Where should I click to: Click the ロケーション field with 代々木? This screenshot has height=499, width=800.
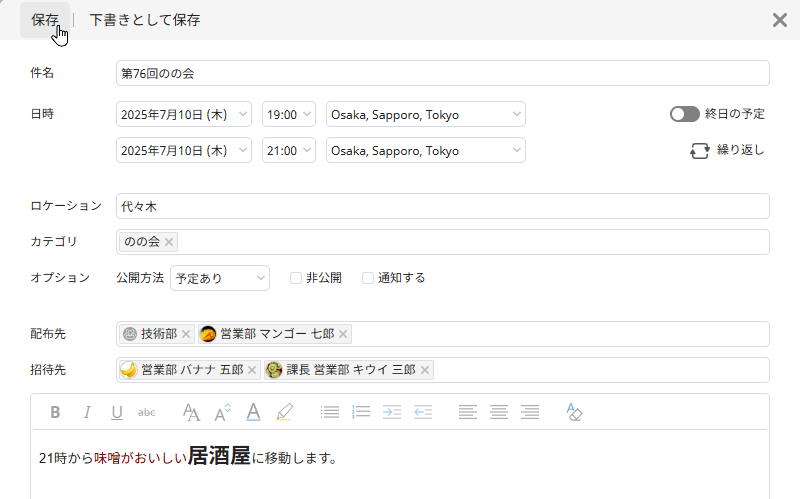(442, 206)
